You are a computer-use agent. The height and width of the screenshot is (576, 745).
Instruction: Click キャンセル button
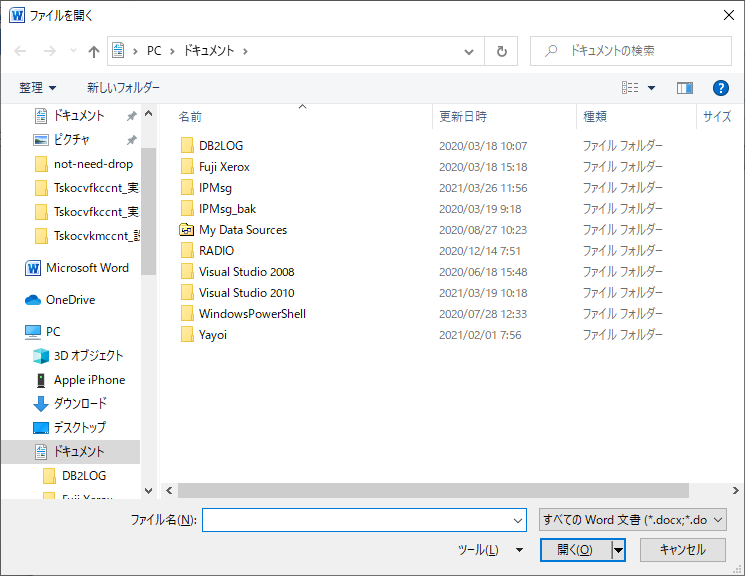[x=683, y=550]
